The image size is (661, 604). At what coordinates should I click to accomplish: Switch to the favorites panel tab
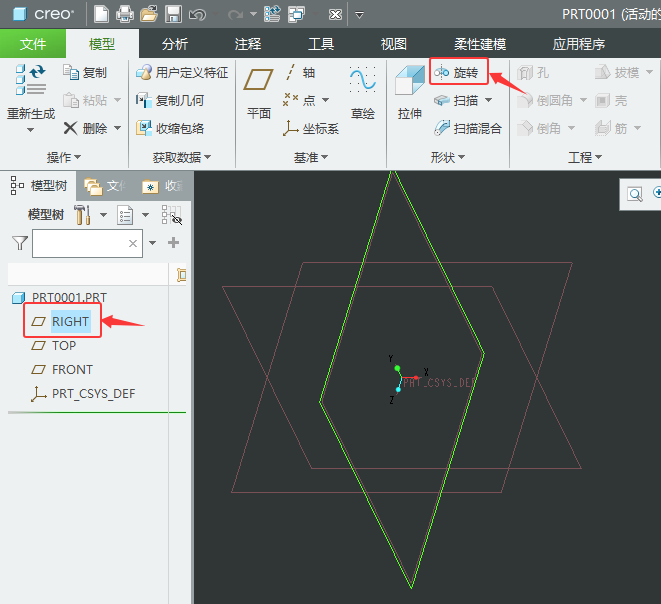point(162,186)
